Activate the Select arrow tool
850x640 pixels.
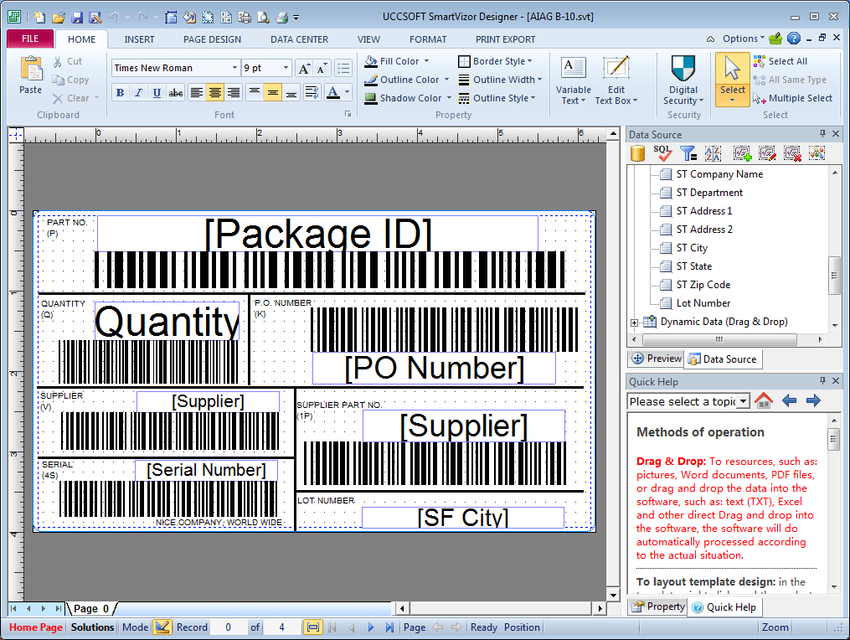[x=732, y=79]
